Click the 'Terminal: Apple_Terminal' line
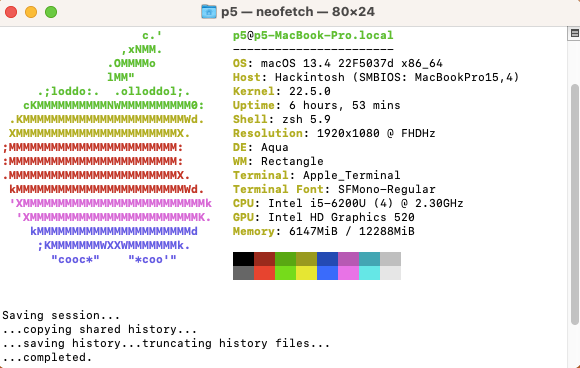580x368 pixels. [x=317, y=175]
